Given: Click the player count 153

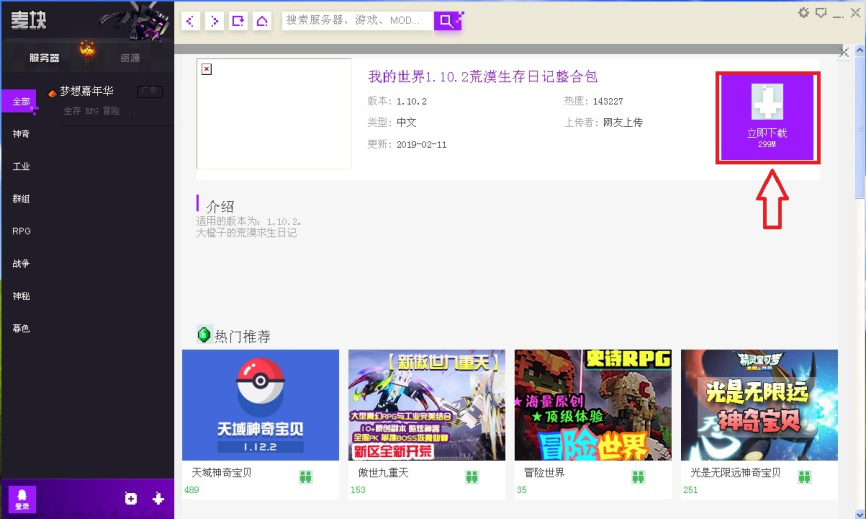Looking at the screenshot, I should click(358, 490).
